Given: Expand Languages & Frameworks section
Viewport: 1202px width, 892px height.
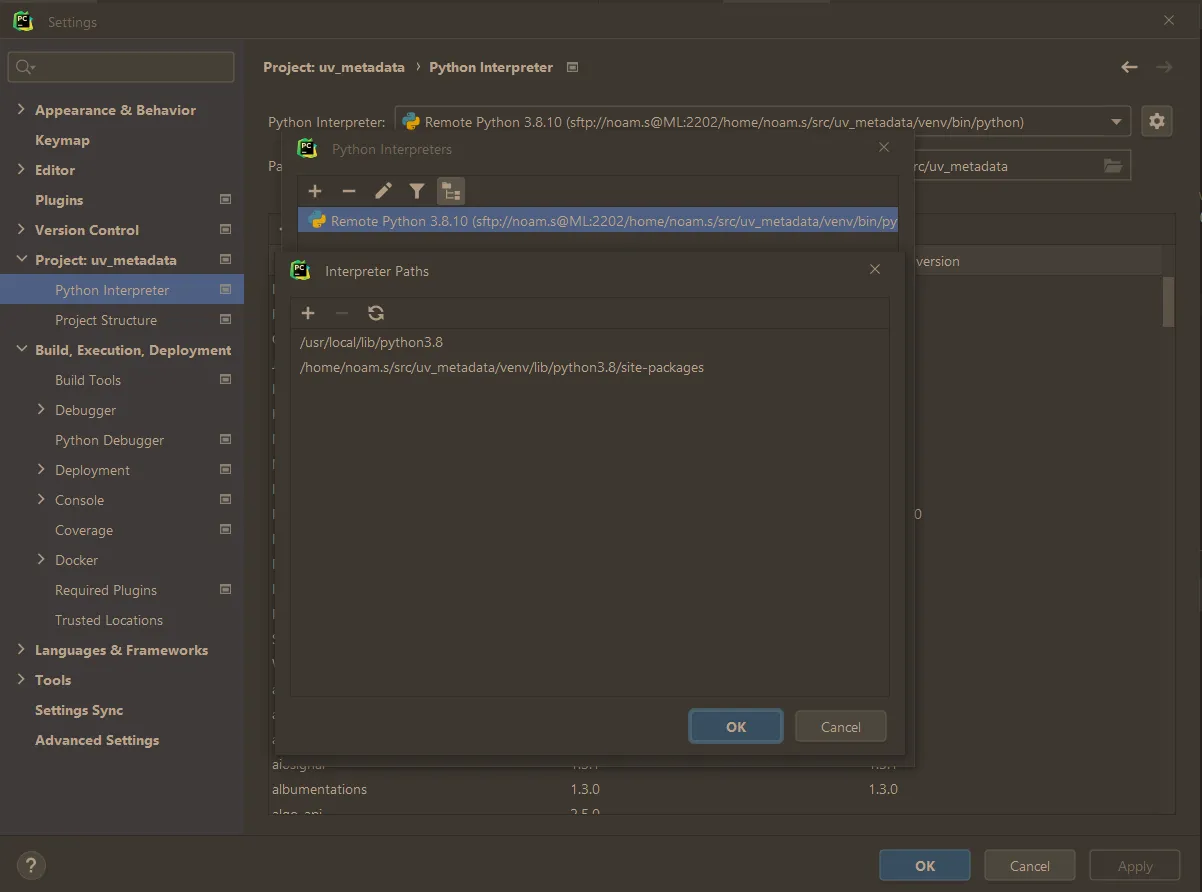Looking at the screenshot, I should coord(21,650).
